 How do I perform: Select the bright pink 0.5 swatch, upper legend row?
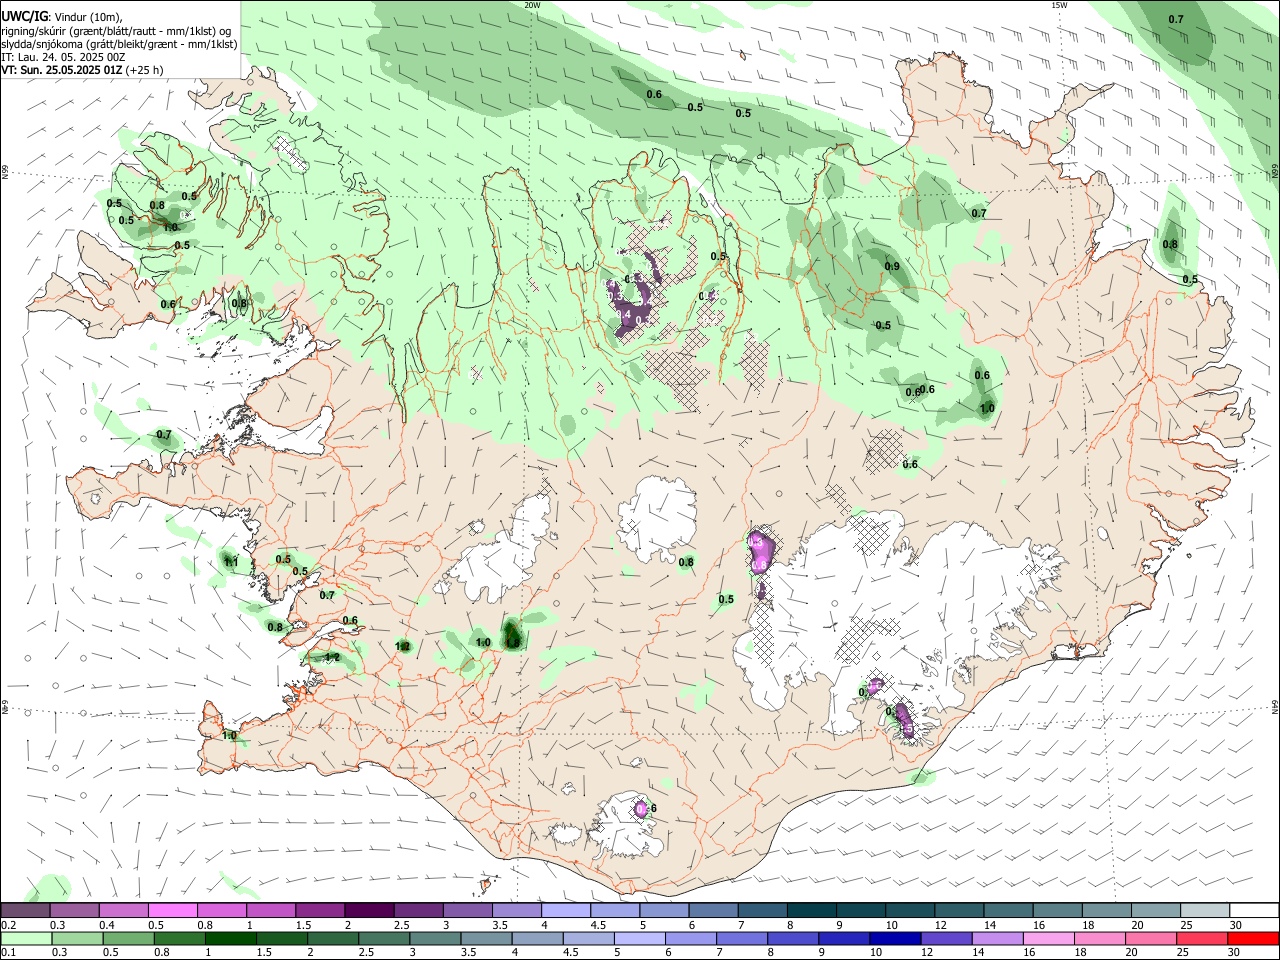(172, 911)
